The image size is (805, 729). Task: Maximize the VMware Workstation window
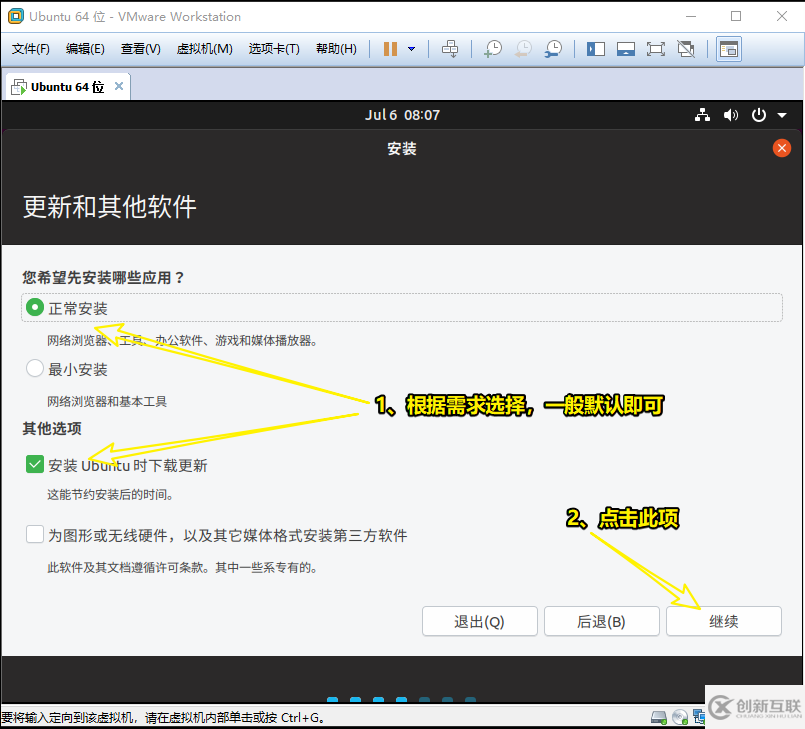[736, 16]
